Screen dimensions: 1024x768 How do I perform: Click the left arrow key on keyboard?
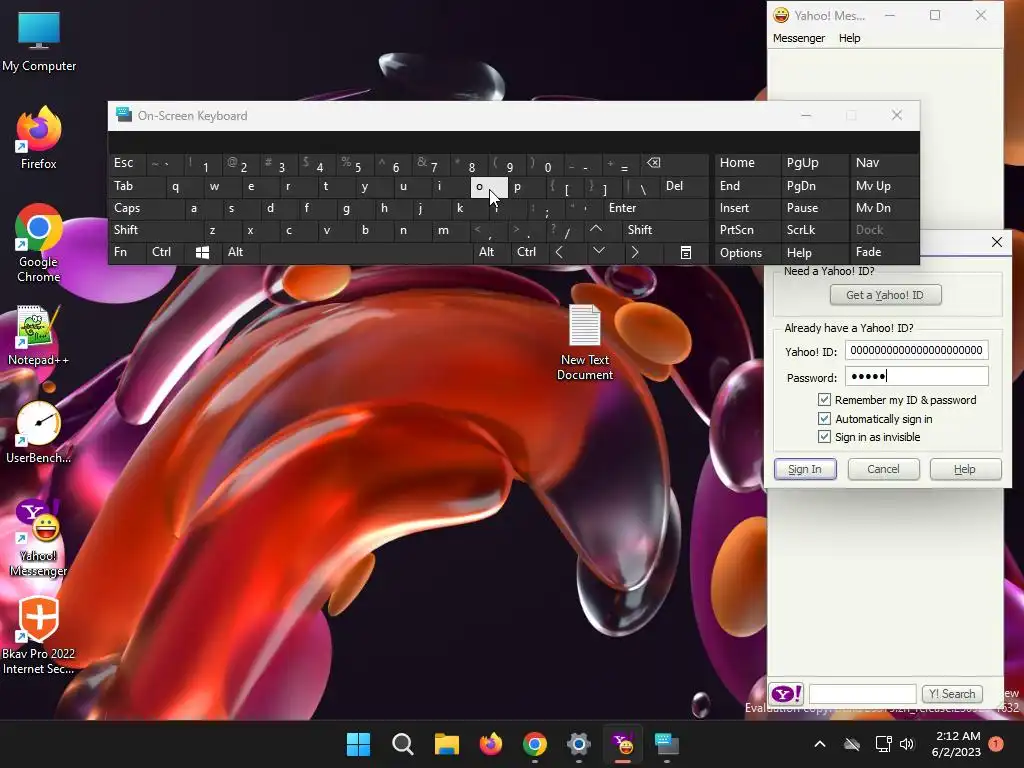(x=559, y=252)
